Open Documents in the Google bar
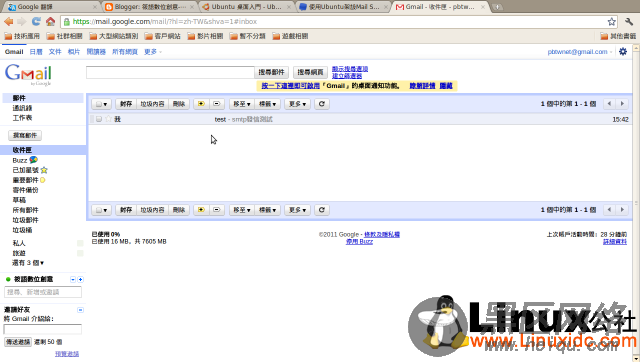The image size is (640, 362). pos(55,52)
